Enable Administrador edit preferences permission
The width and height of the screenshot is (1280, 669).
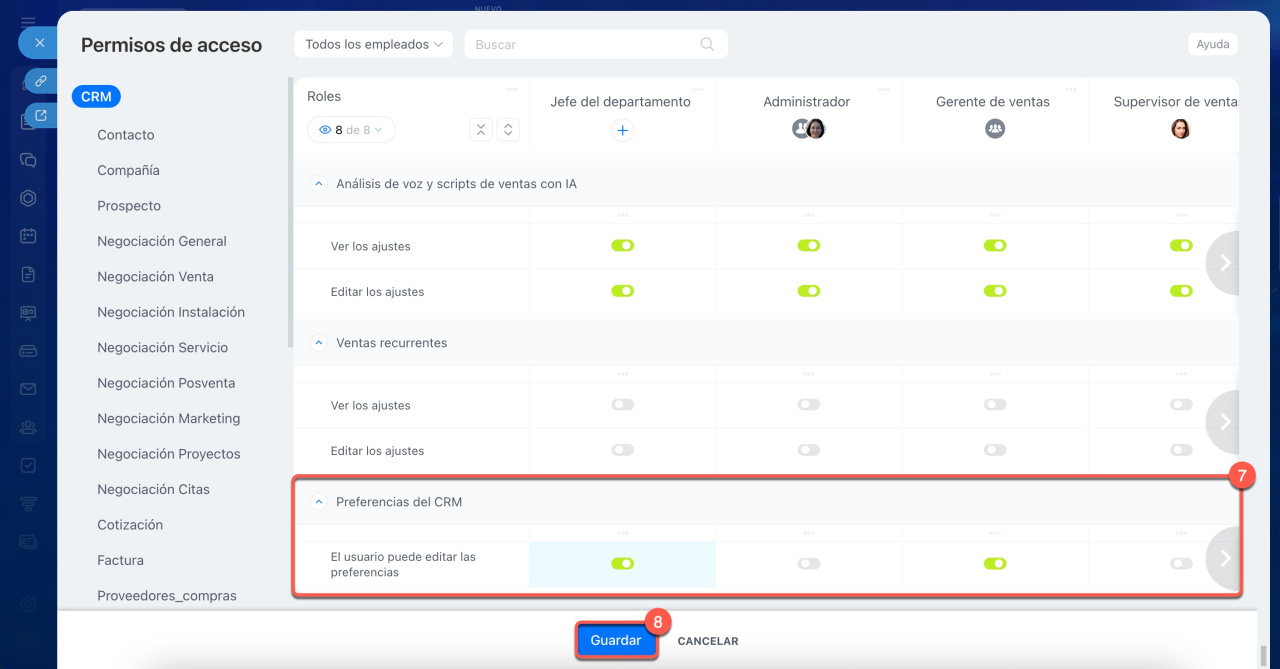click(x=808, y=564)
